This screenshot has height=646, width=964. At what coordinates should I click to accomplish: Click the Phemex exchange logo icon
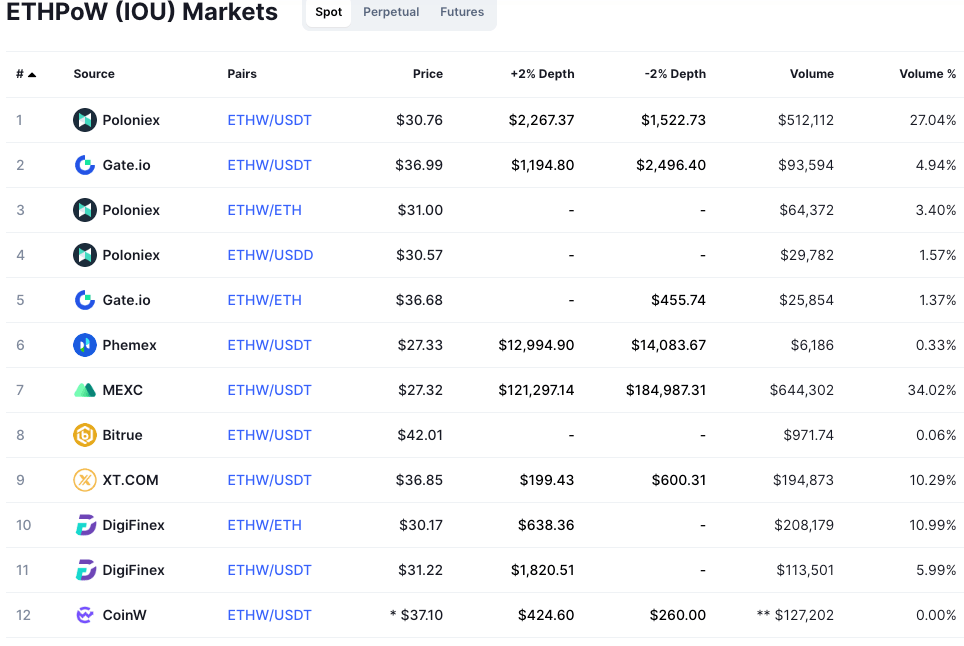[85, 345]
